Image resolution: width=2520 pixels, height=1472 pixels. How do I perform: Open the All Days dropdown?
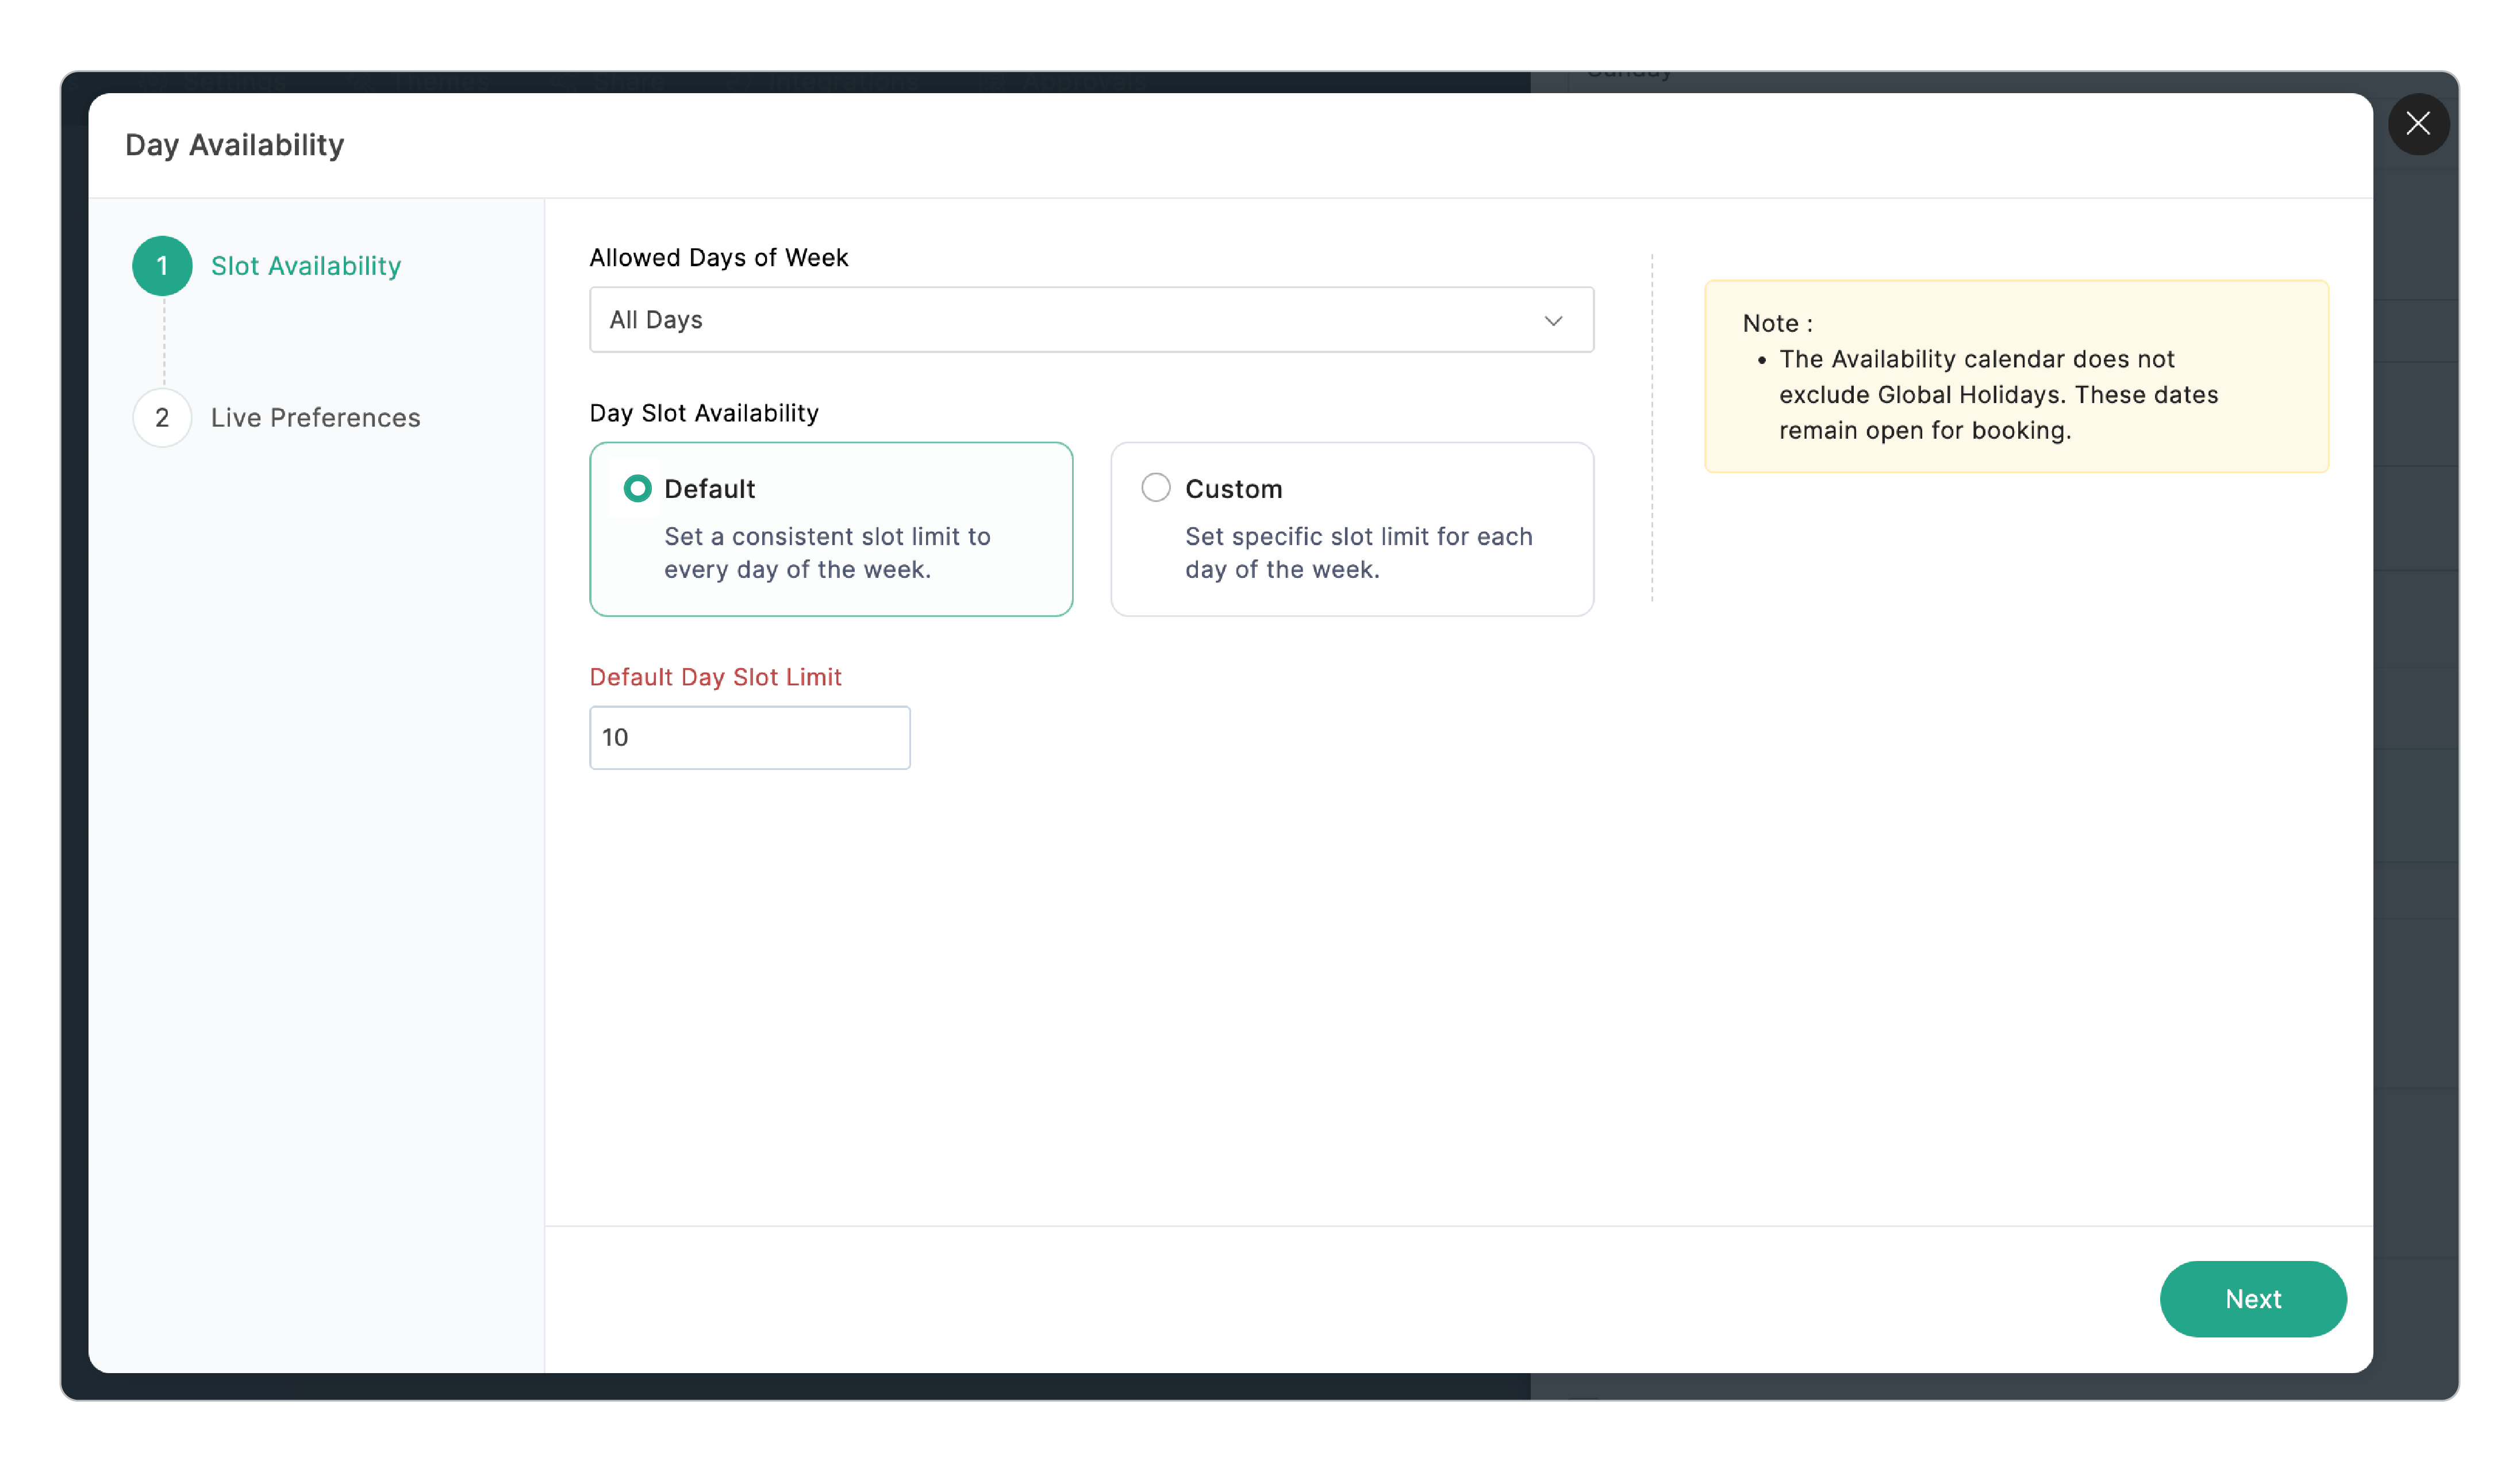pos(1091,320)
